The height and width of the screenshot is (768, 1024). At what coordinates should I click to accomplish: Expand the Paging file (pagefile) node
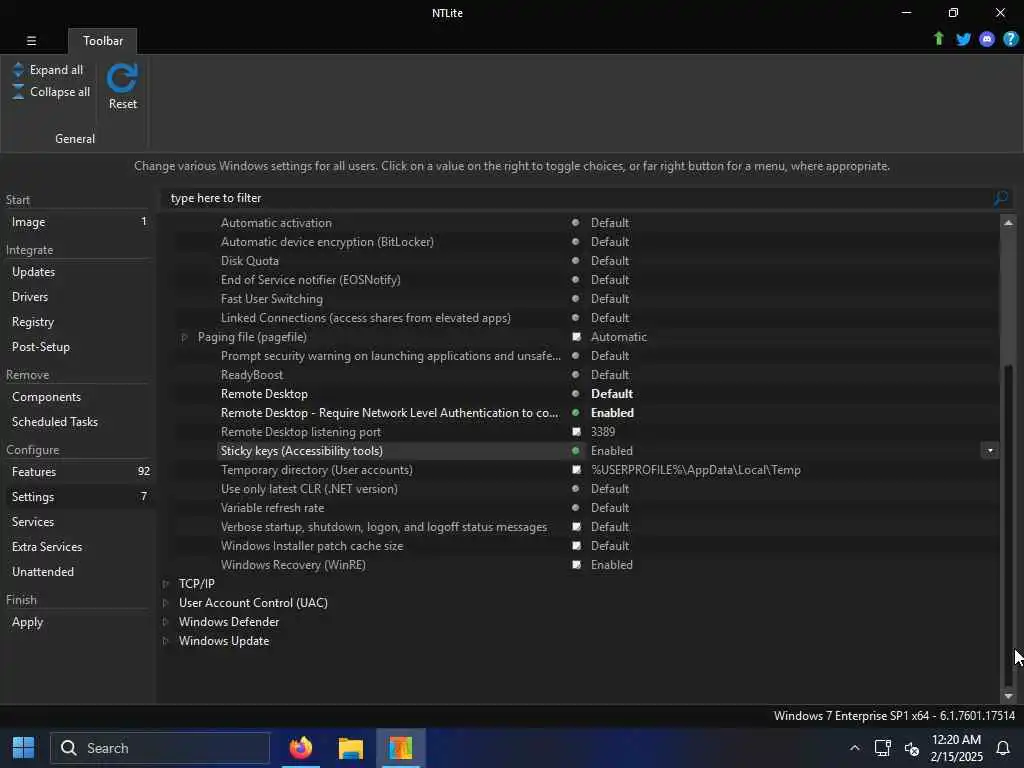coord(184,337)
